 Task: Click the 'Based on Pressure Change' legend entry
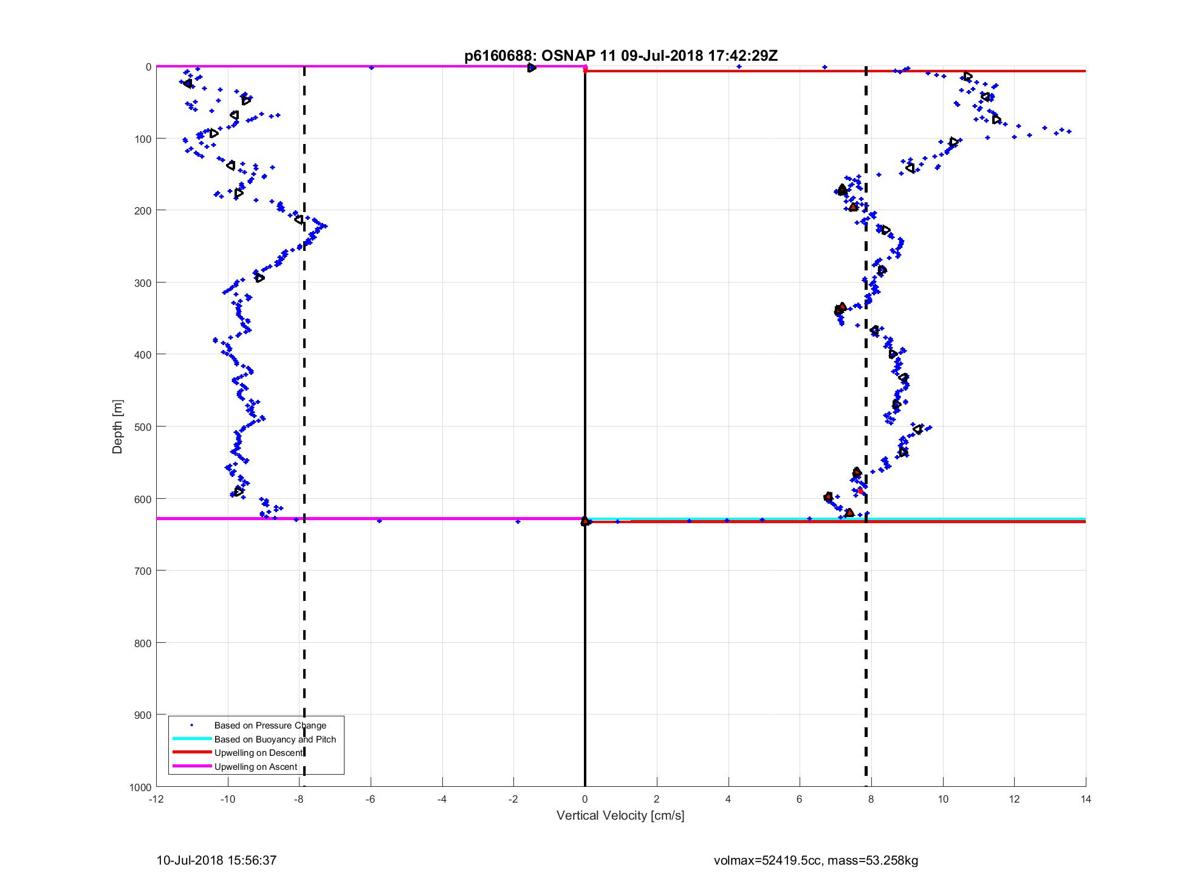coord(270,725)
